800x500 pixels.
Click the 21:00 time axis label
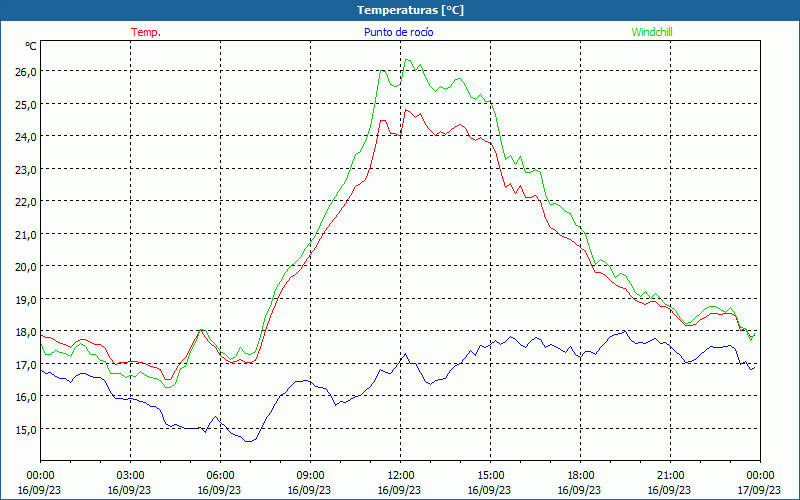670,476
